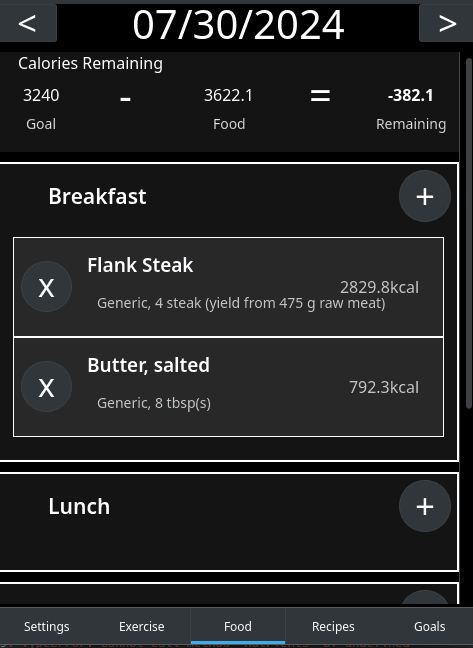Go to the Goals tab
Viewport: 473px width, 648px height.
tap(429, 627)
